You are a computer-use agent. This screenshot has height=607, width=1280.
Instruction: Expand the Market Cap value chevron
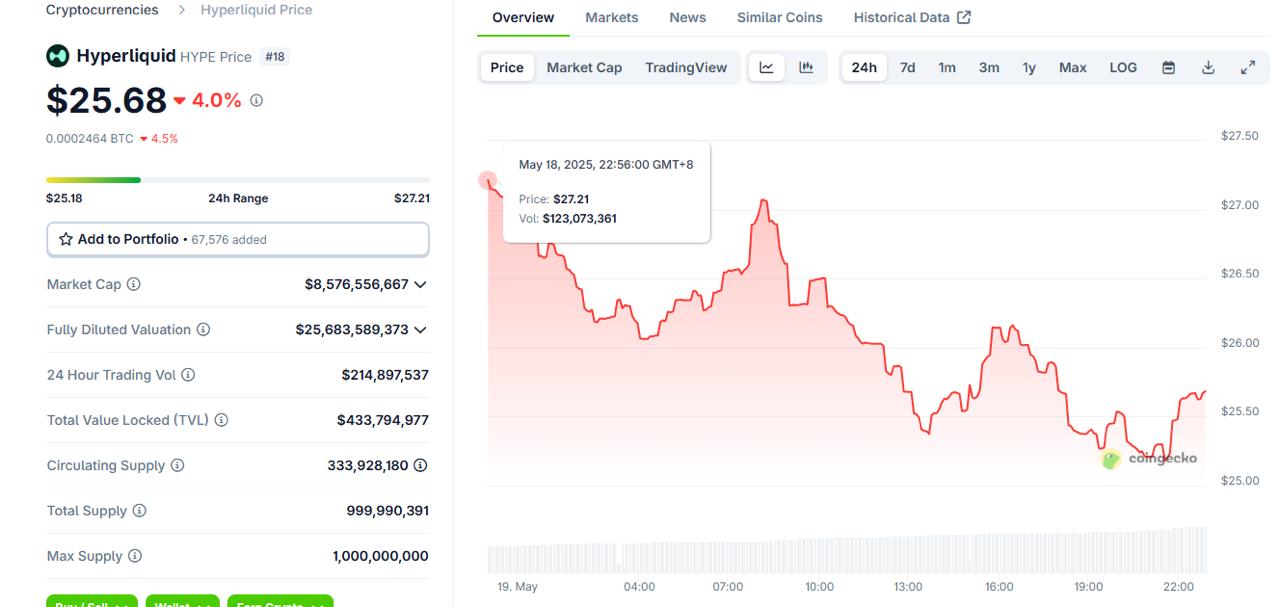[420, 284]
